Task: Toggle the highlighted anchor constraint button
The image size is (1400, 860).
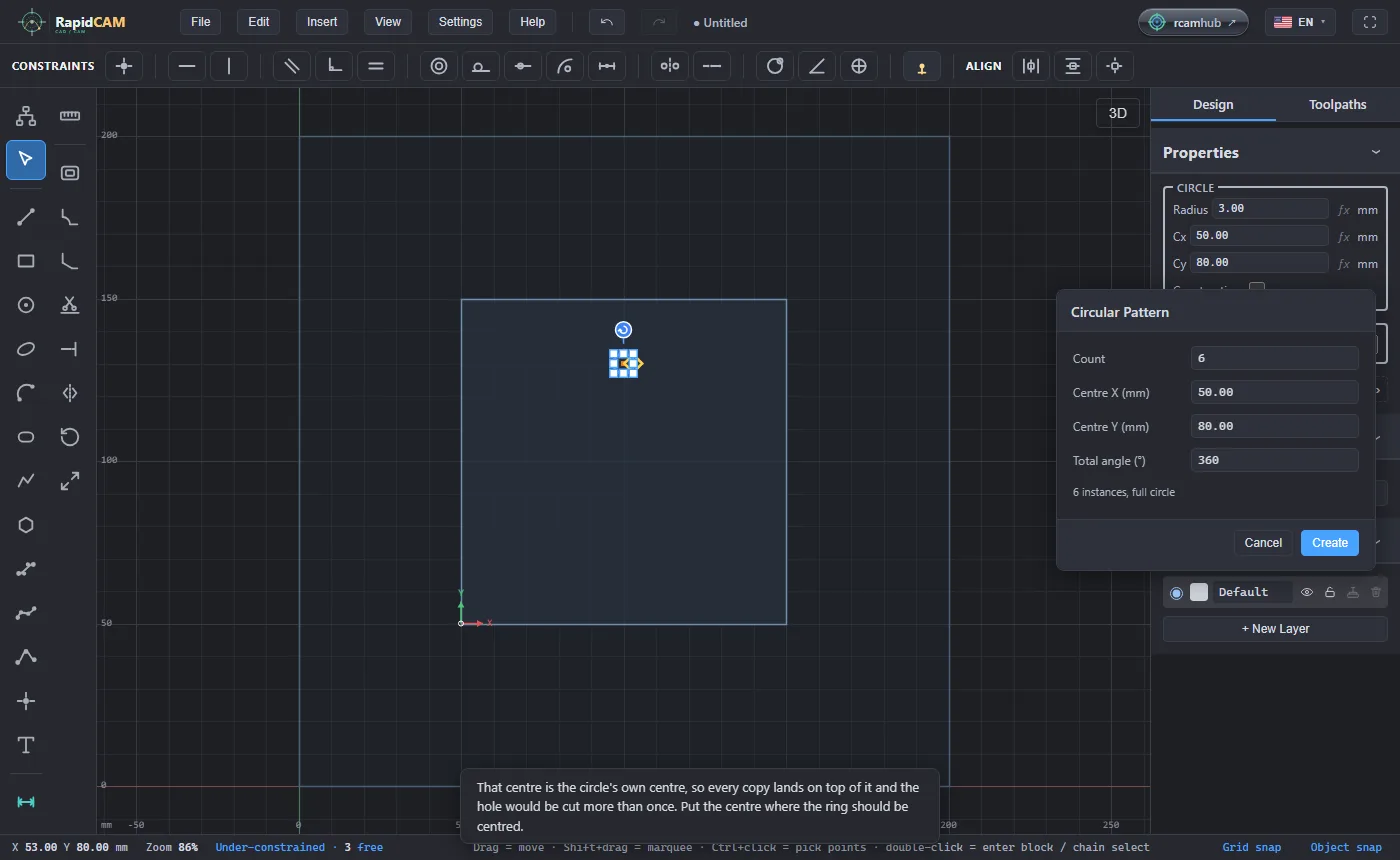Action: click(x=922, y=66)
